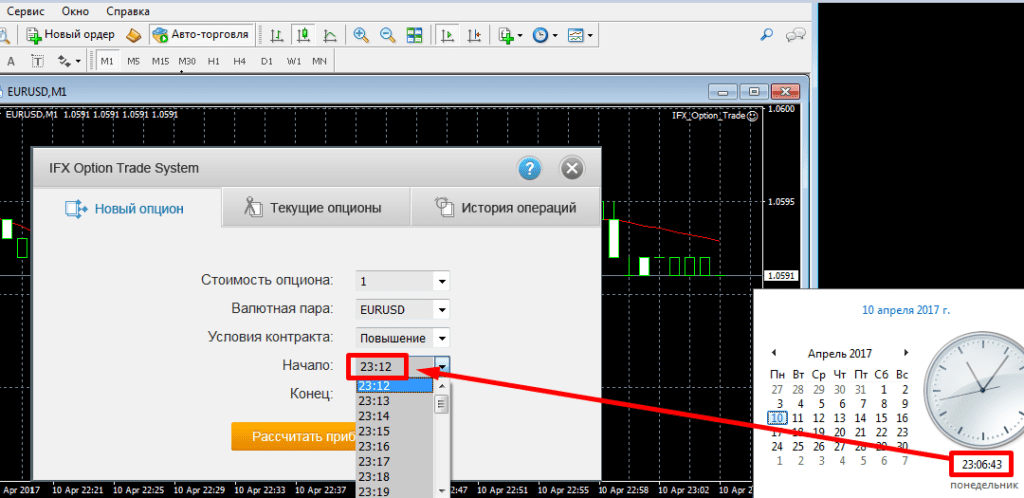
Task: Click the Рассчитать orange button
Action: (x=293, y=437)
